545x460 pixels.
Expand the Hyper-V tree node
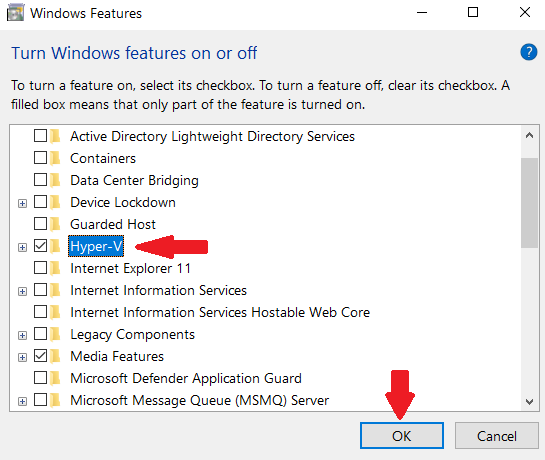[22, 247]
